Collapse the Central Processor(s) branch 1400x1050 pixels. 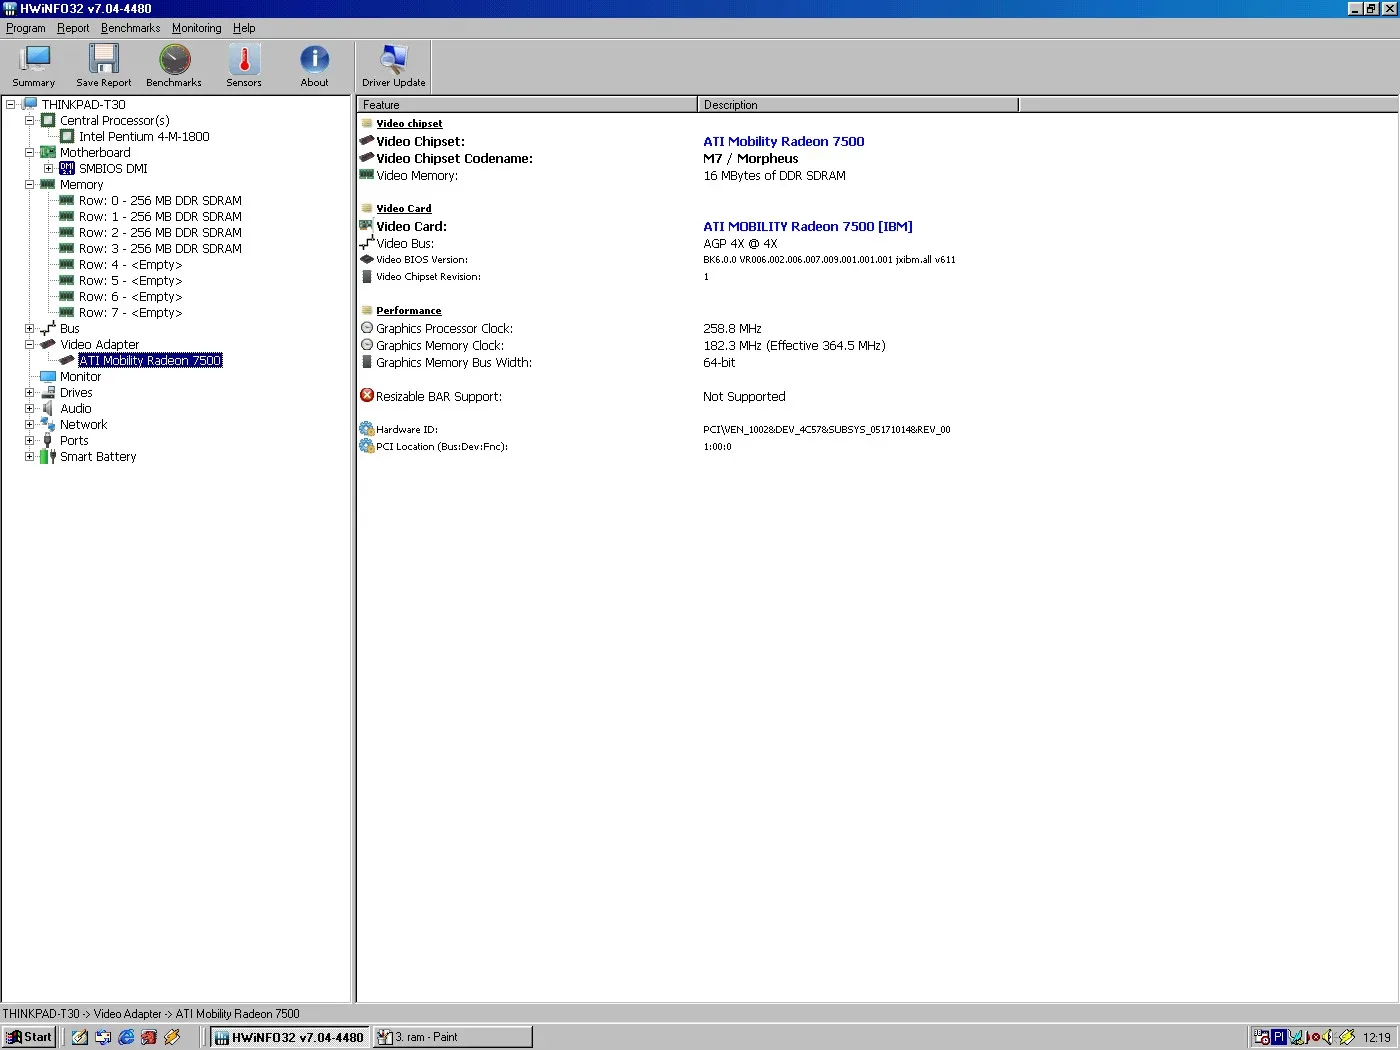29,120
